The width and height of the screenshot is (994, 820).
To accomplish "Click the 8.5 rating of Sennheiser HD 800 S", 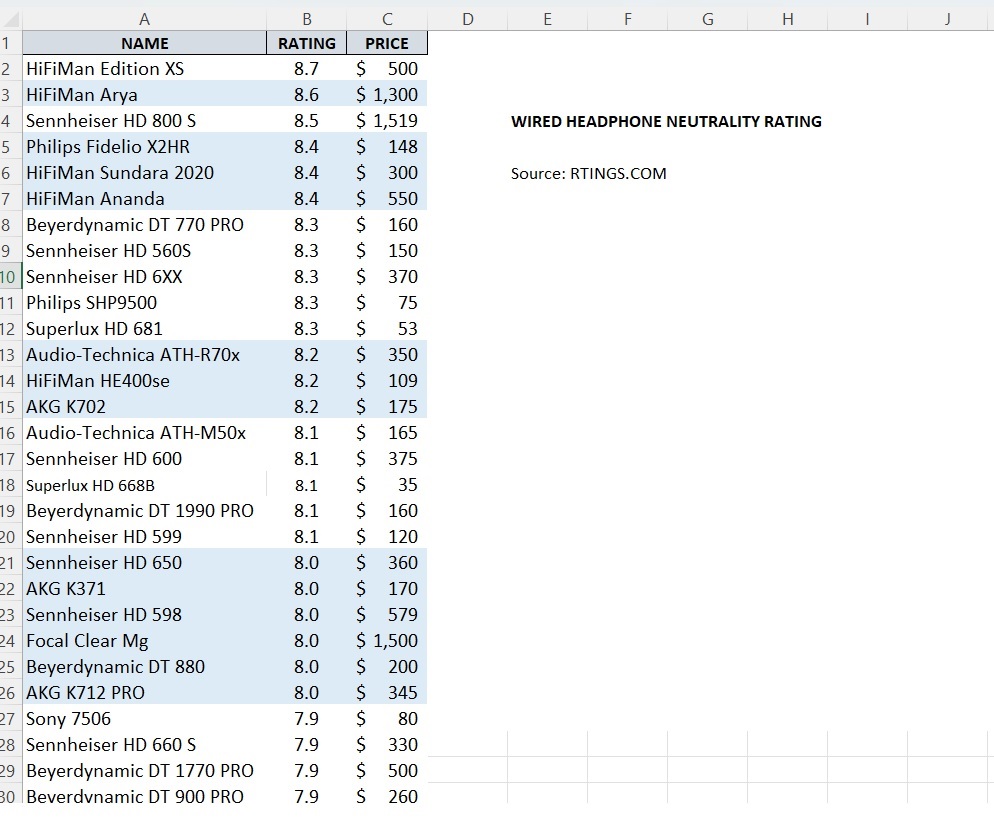I will (x=307, y=120).
